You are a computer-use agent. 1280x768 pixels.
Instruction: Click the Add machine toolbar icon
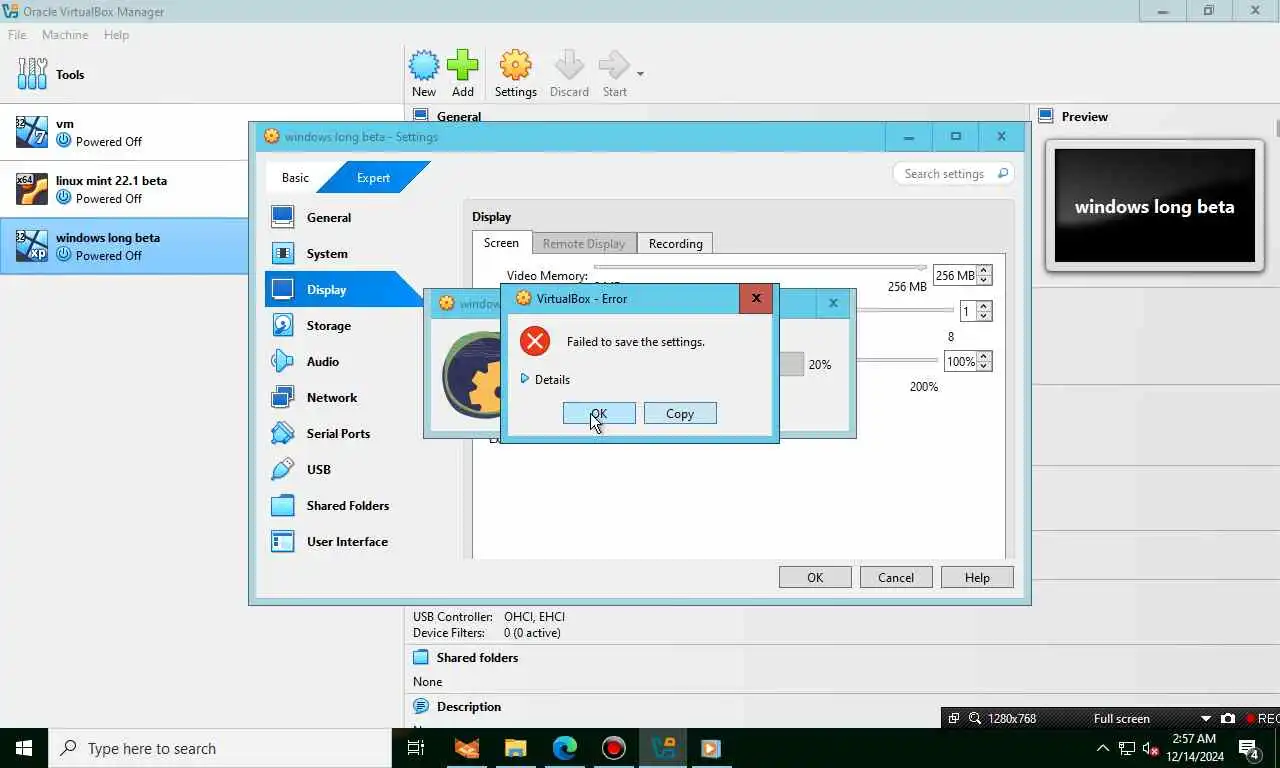(462, 74)
